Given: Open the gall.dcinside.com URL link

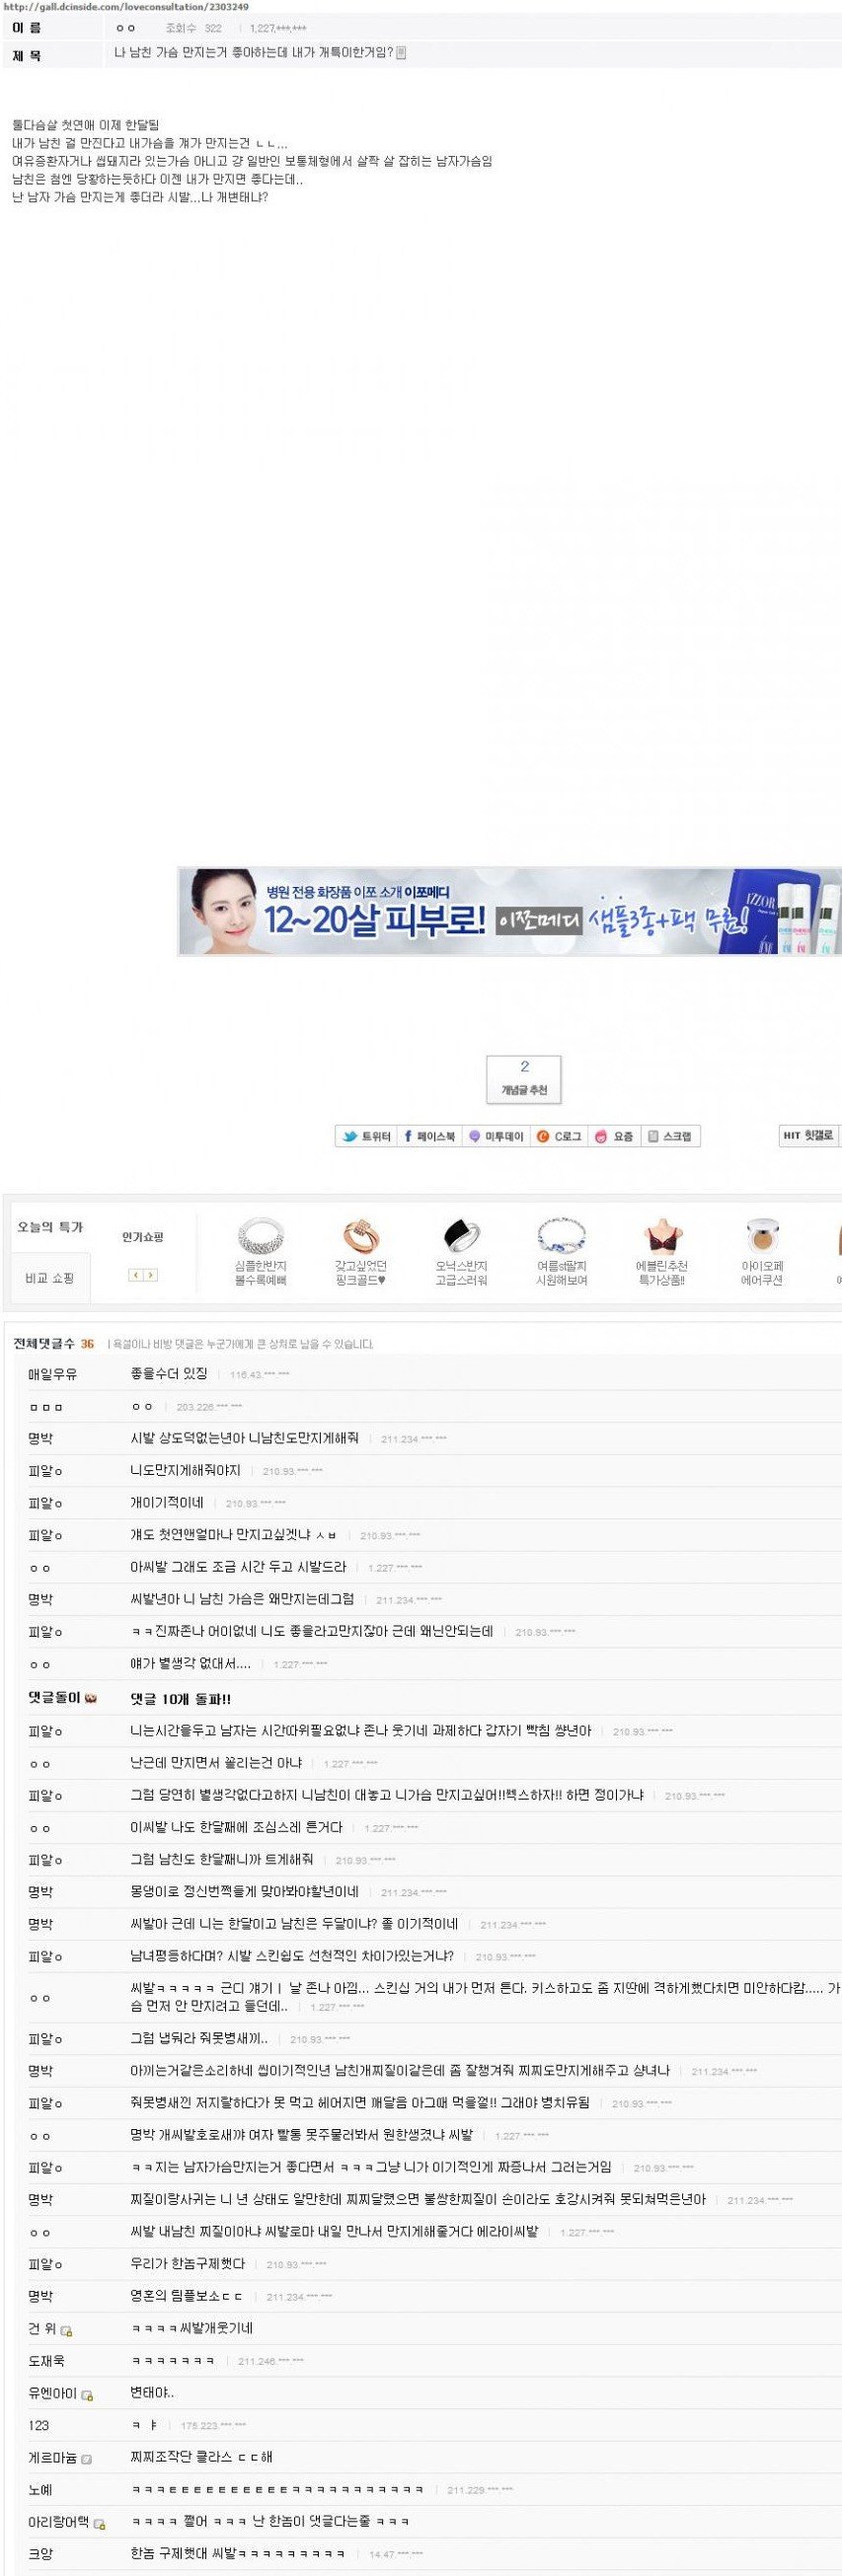Looking at the screenshot, I should 126,7.
